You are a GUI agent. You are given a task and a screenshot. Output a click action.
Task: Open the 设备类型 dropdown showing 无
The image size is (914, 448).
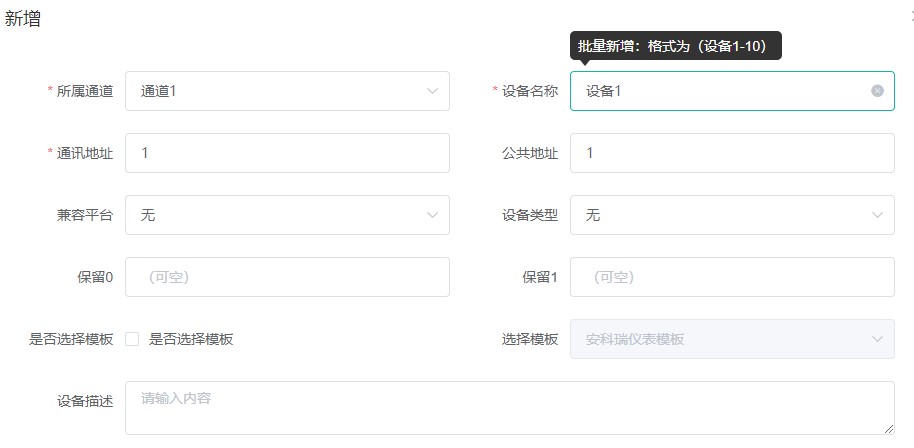(x=732, y=215)
